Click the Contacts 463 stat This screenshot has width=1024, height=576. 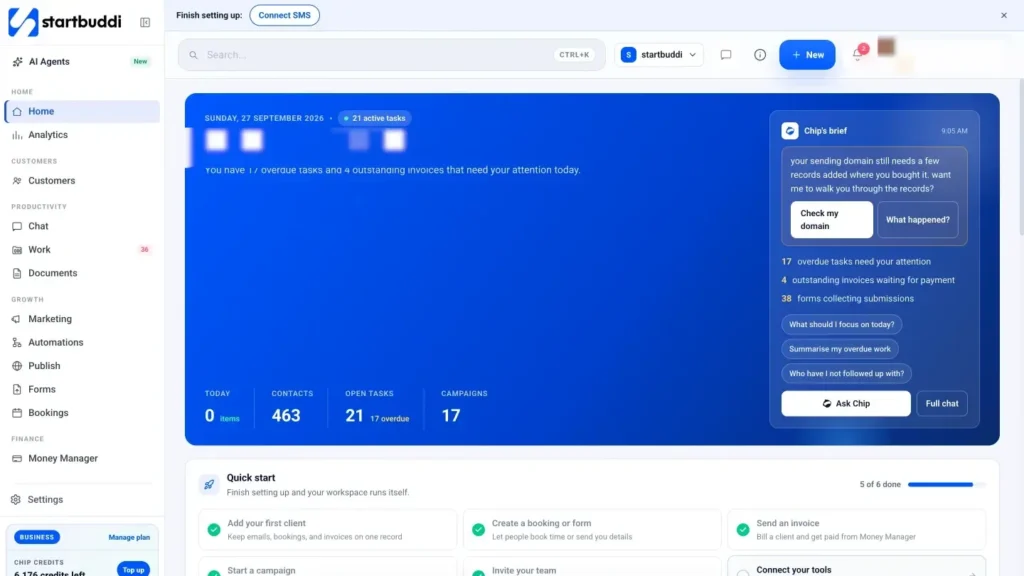tap(292, 408)
